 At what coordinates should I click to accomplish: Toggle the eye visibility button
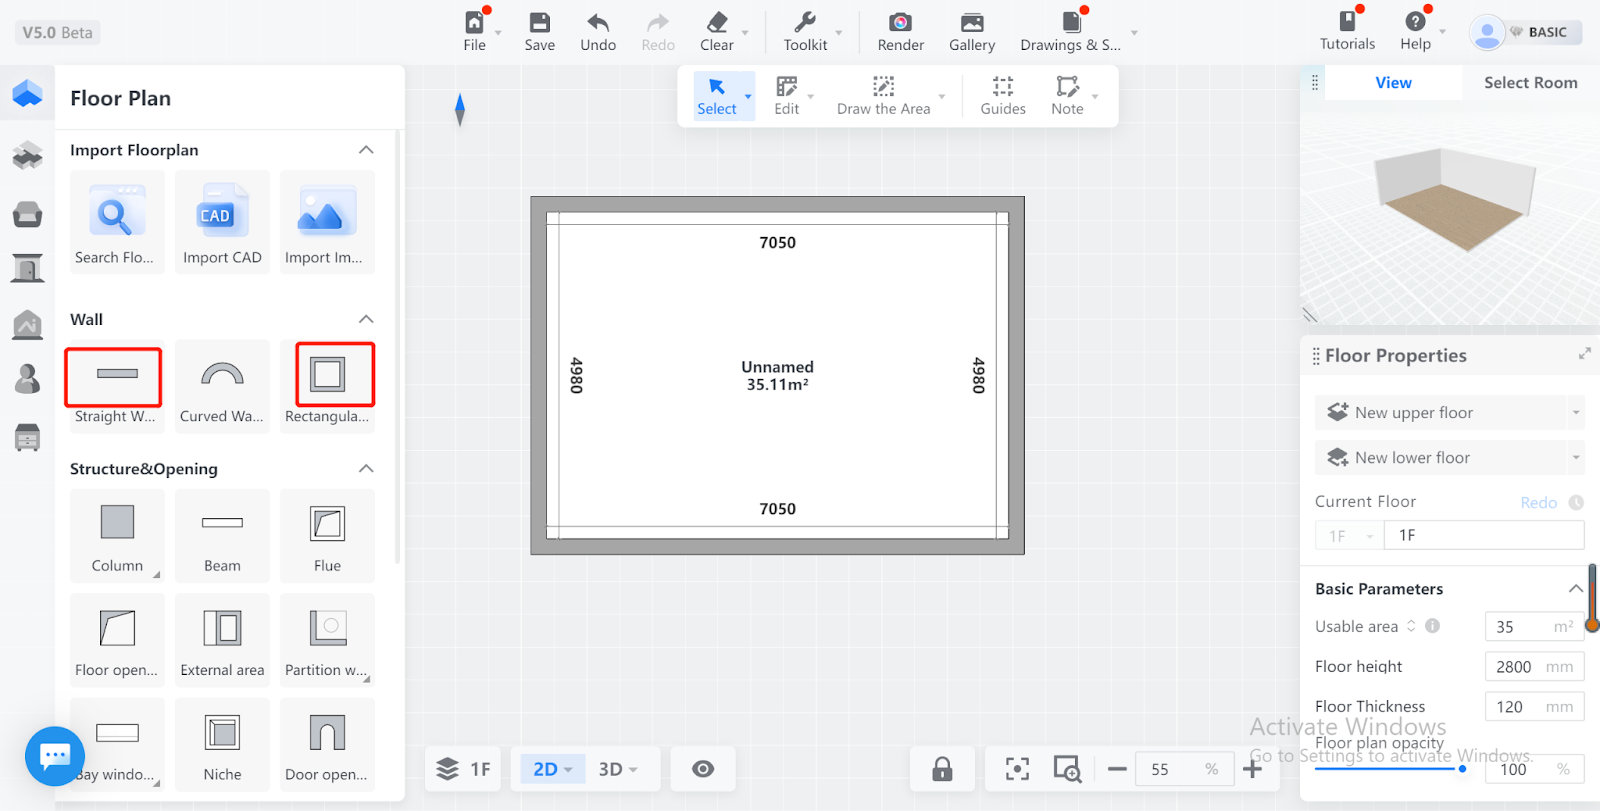coord(703,769)
